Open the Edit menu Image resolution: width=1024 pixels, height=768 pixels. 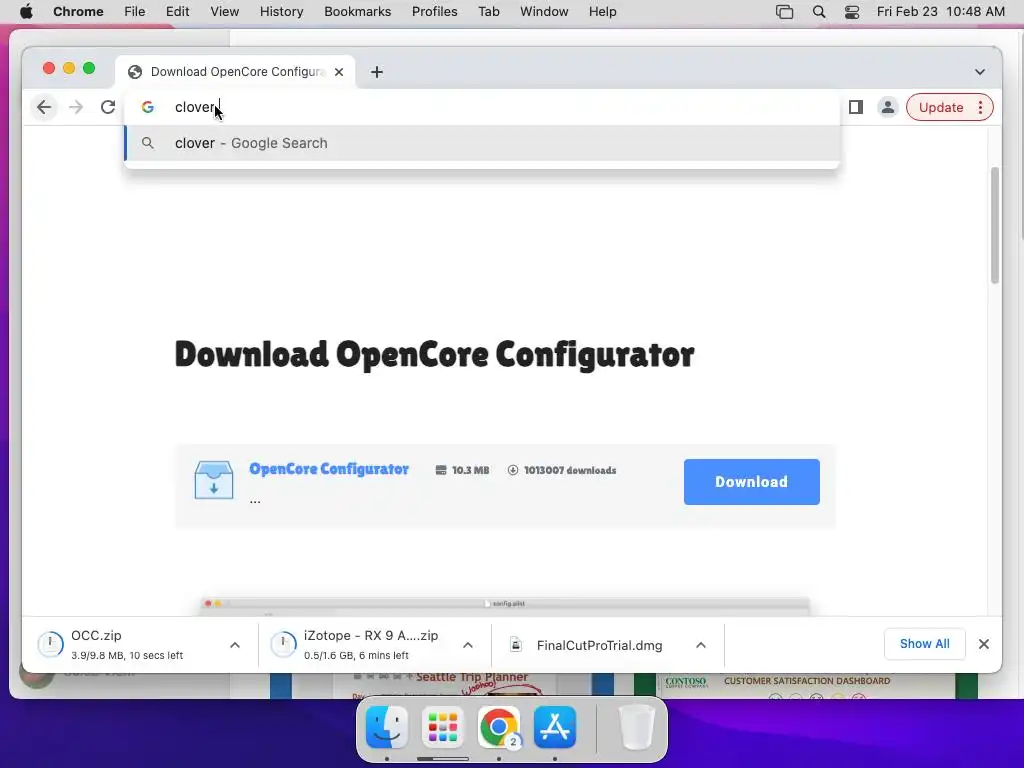pos(177,12)
